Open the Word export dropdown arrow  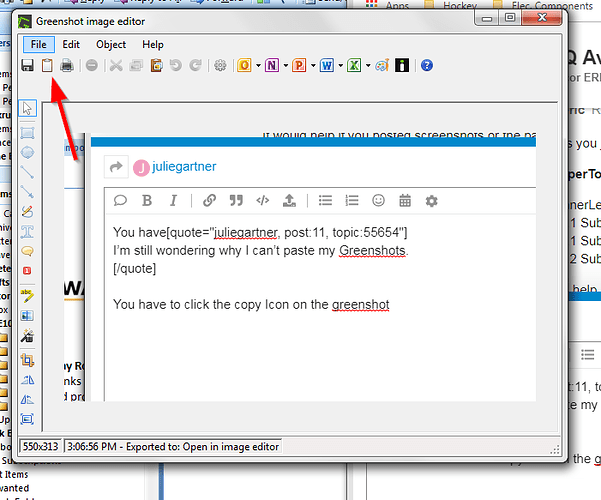341,66
